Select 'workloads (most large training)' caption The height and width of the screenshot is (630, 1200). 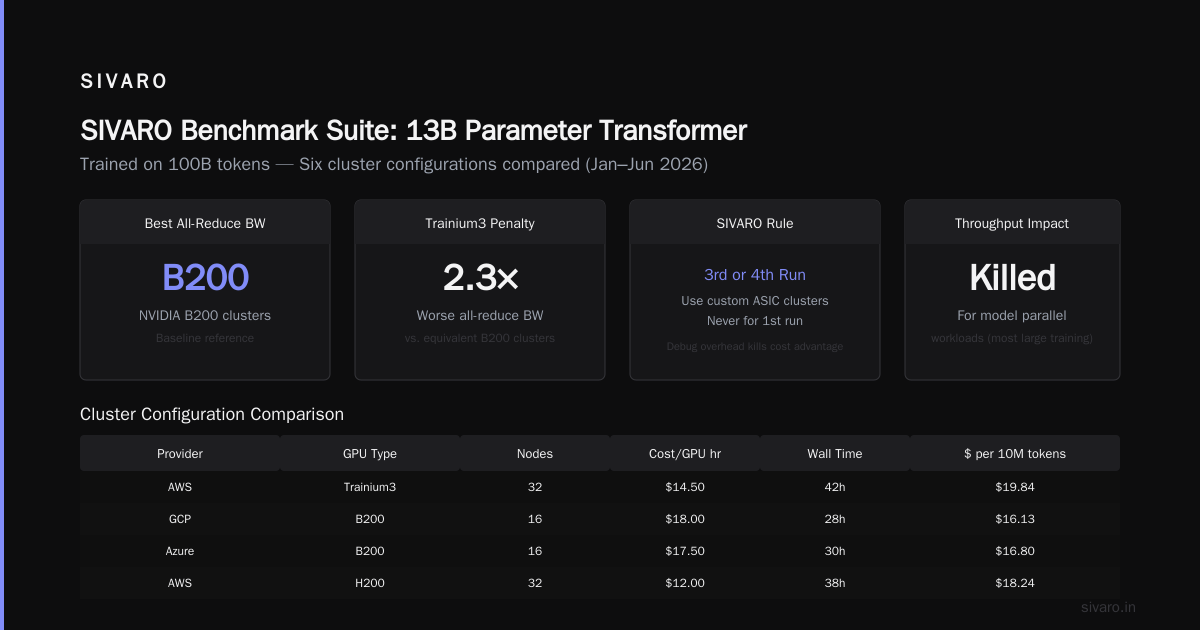point(1012,338)
